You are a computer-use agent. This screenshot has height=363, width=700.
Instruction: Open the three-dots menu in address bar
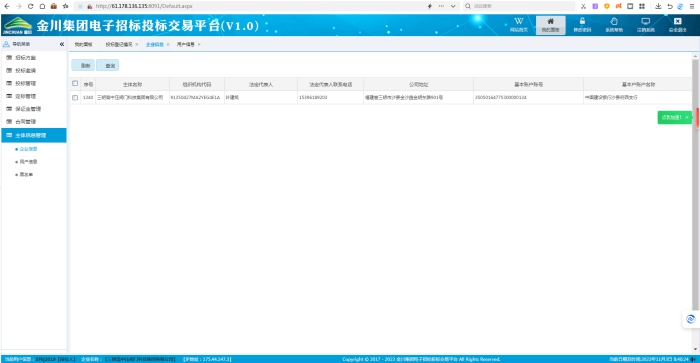[441, 6]
